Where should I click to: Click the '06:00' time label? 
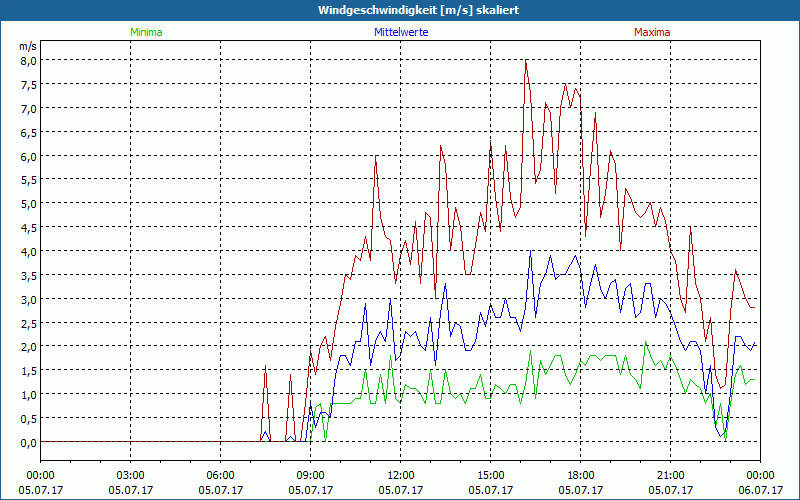[x=220, y=476]
